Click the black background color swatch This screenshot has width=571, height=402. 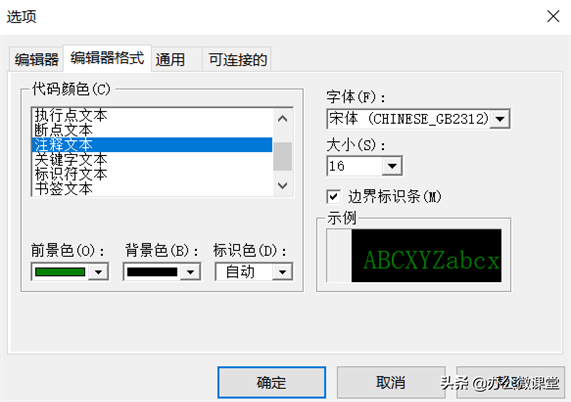click(x=152, y=272)
